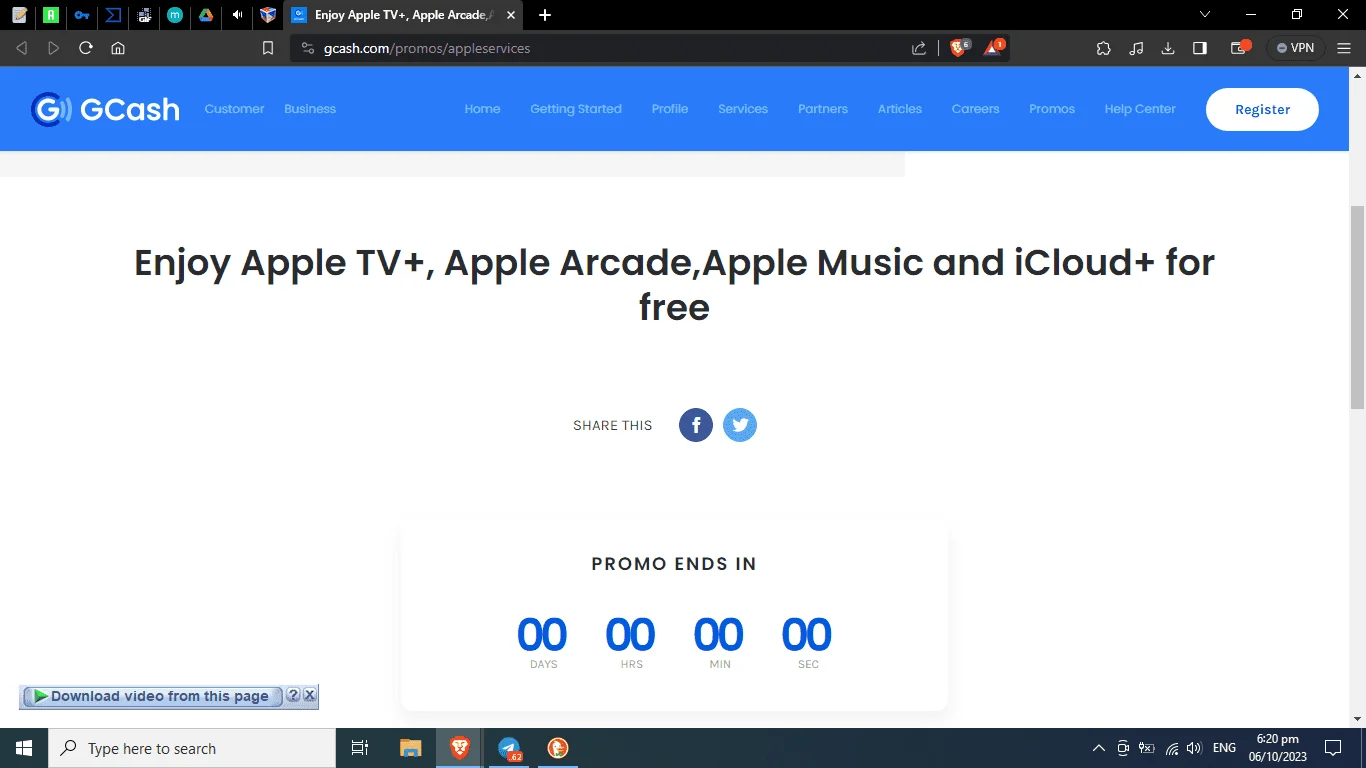Click the 'PROMO ENDS IN' heading
This screenshot has width=1366, height=768.
[x=674, y=564]
